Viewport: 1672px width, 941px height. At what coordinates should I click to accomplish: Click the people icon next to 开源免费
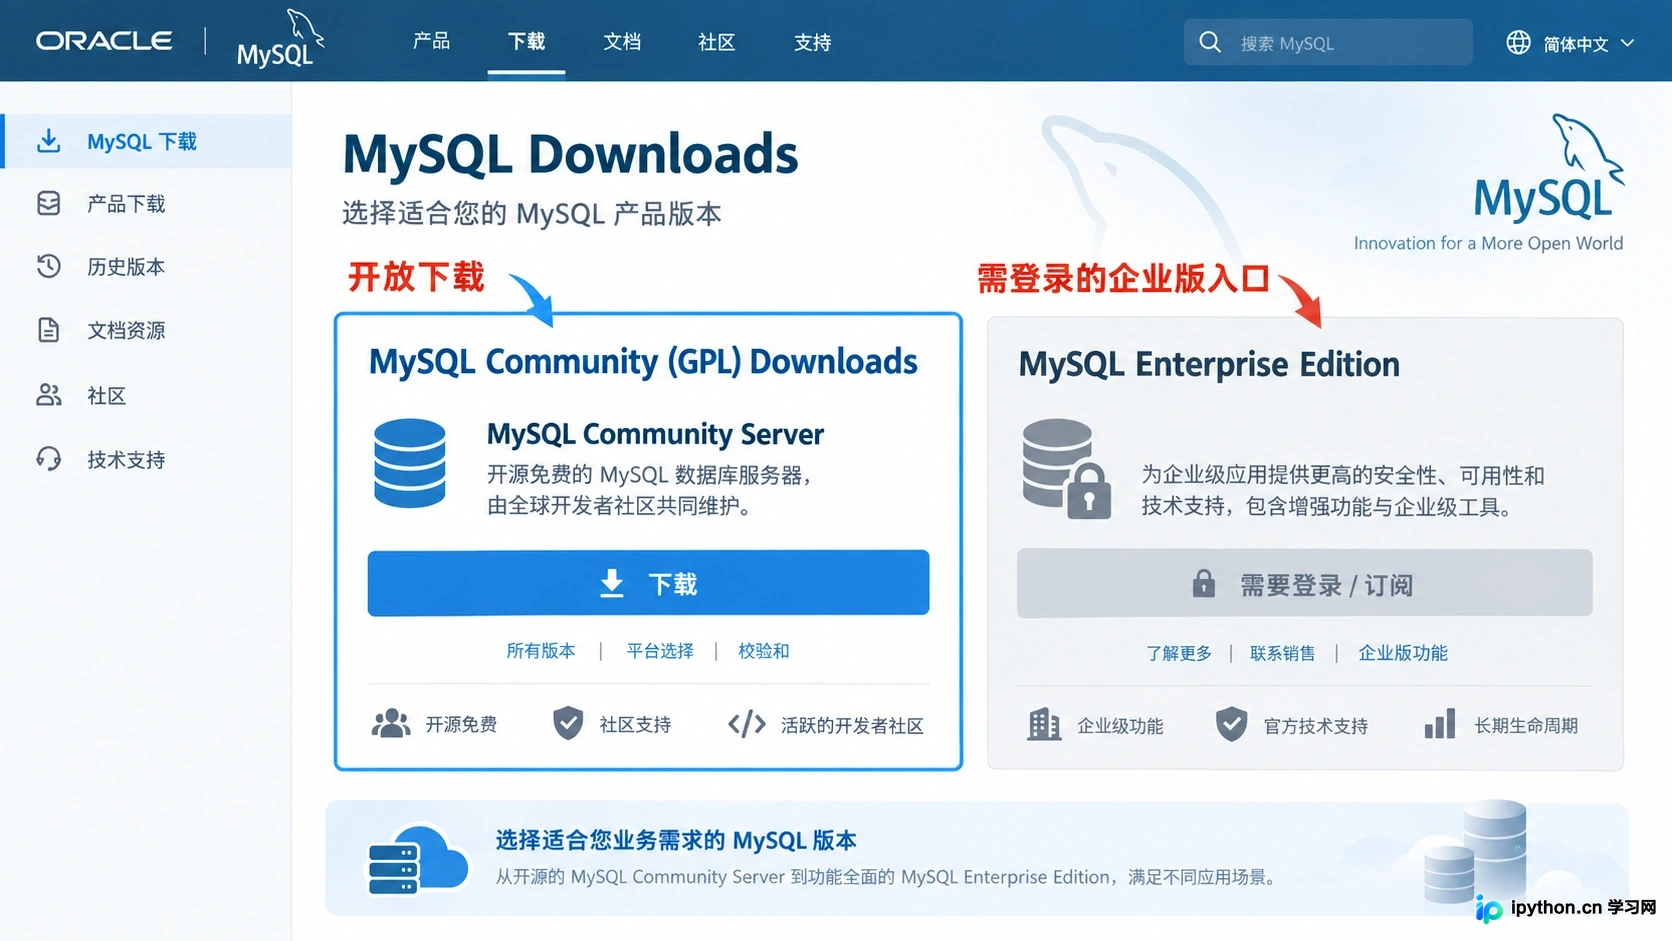click(x=391, y=723)
